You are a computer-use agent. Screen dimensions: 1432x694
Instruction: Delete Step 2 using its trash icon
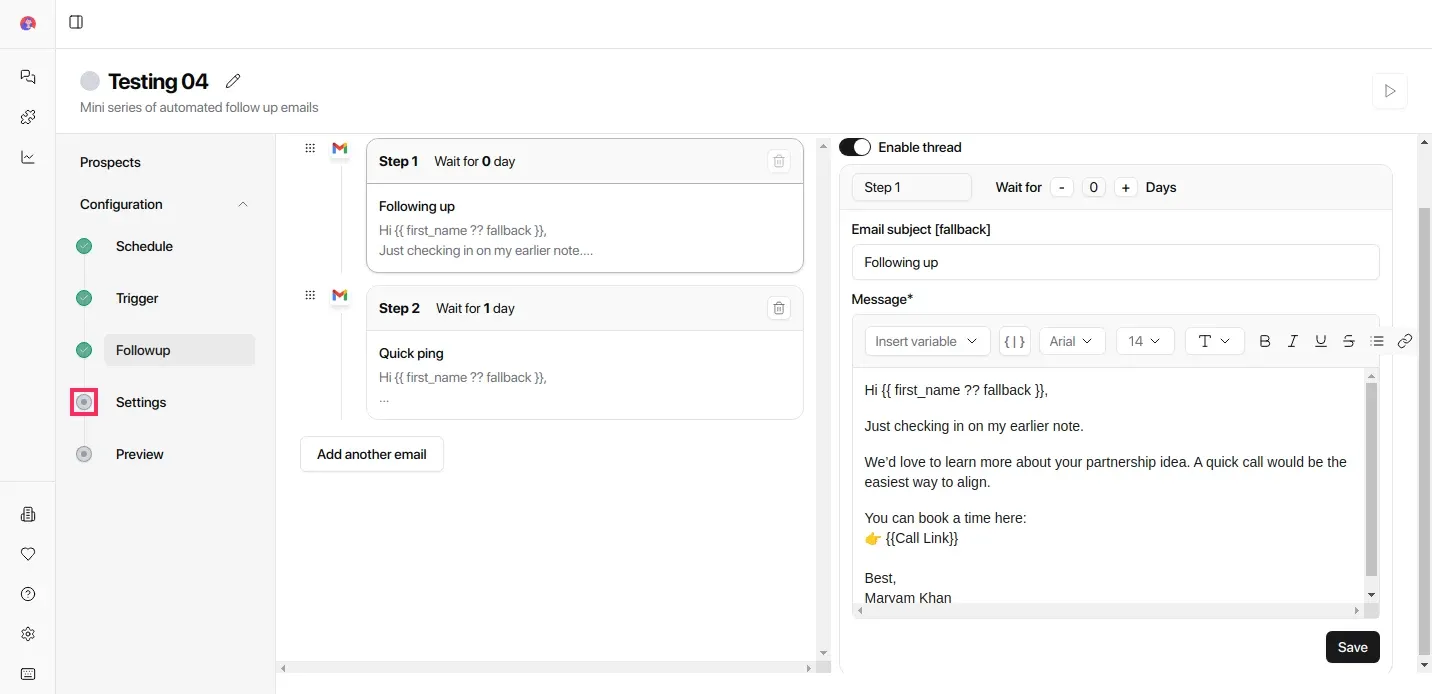tap(779, 308)
